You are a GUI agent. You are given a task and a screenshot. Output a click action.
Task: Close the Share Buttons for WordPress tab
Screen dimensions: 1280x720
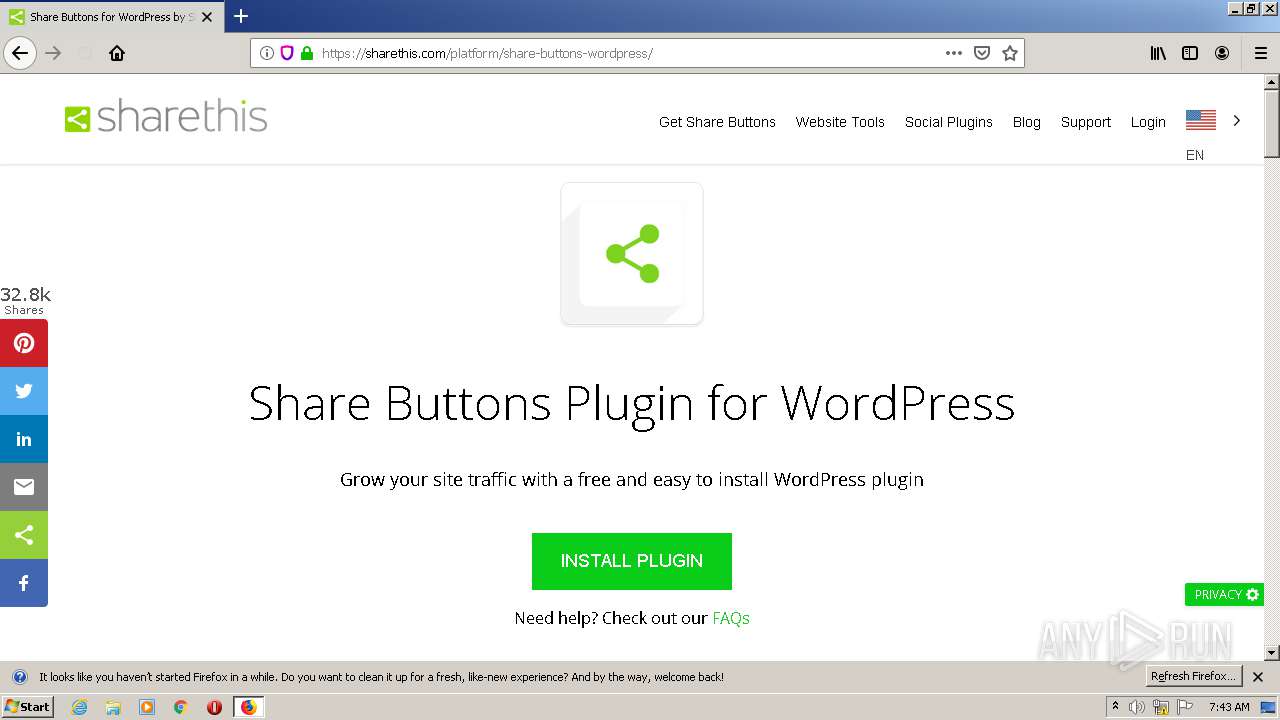point(207,17)
